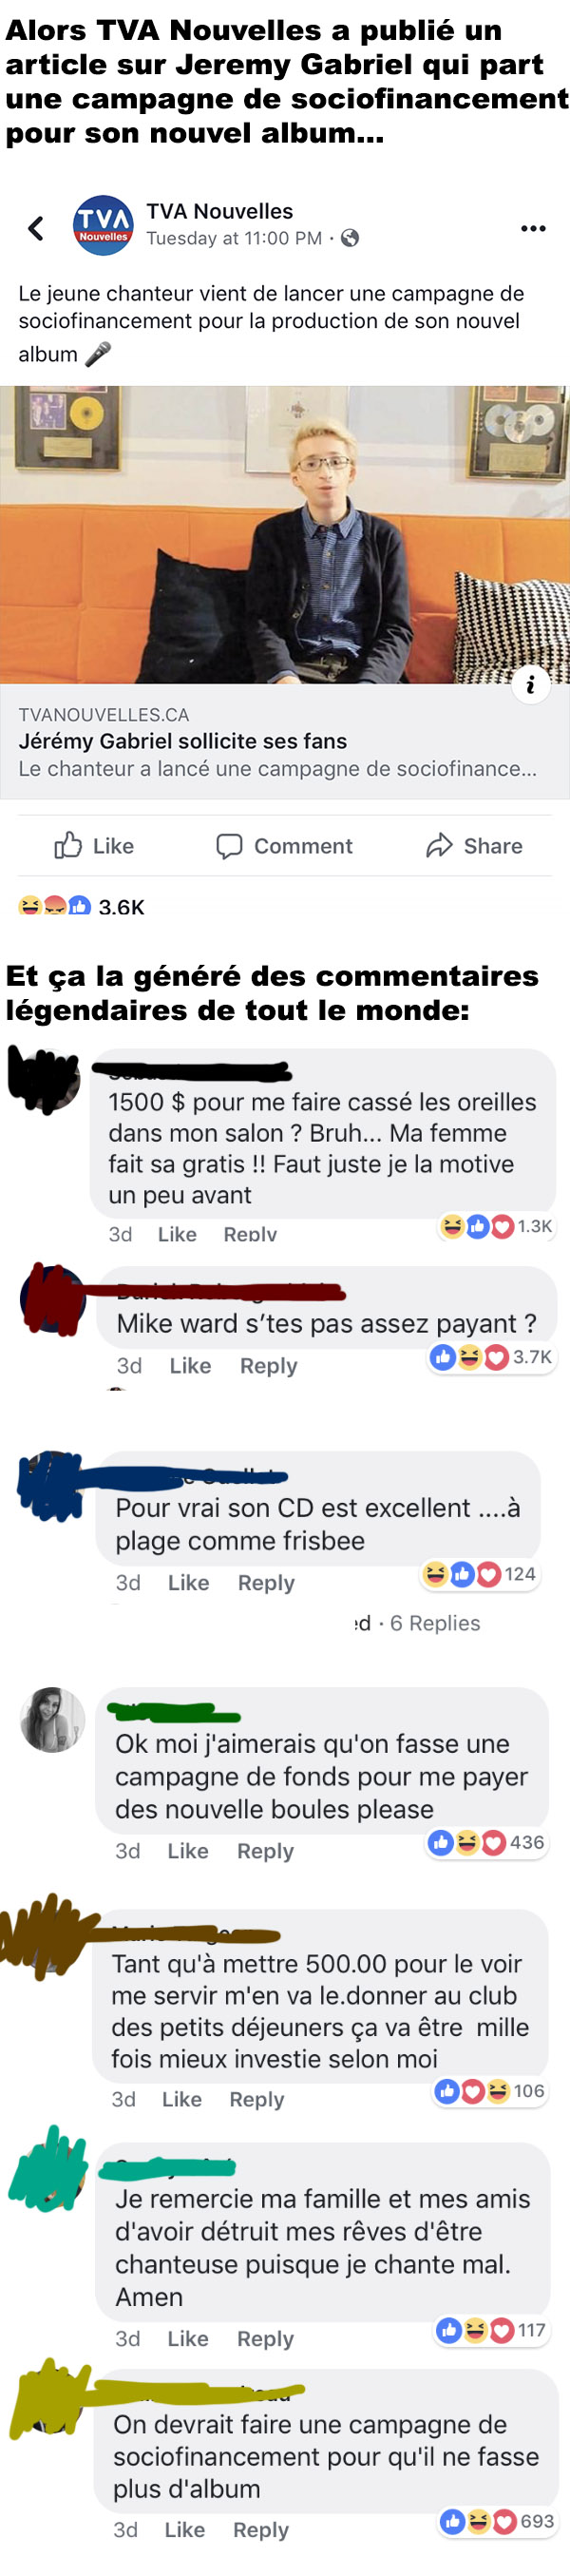The width and height of the screenshot is (570, 2576).
Task: Go back using the left chevron arrow
Action: tap(36, 228)
